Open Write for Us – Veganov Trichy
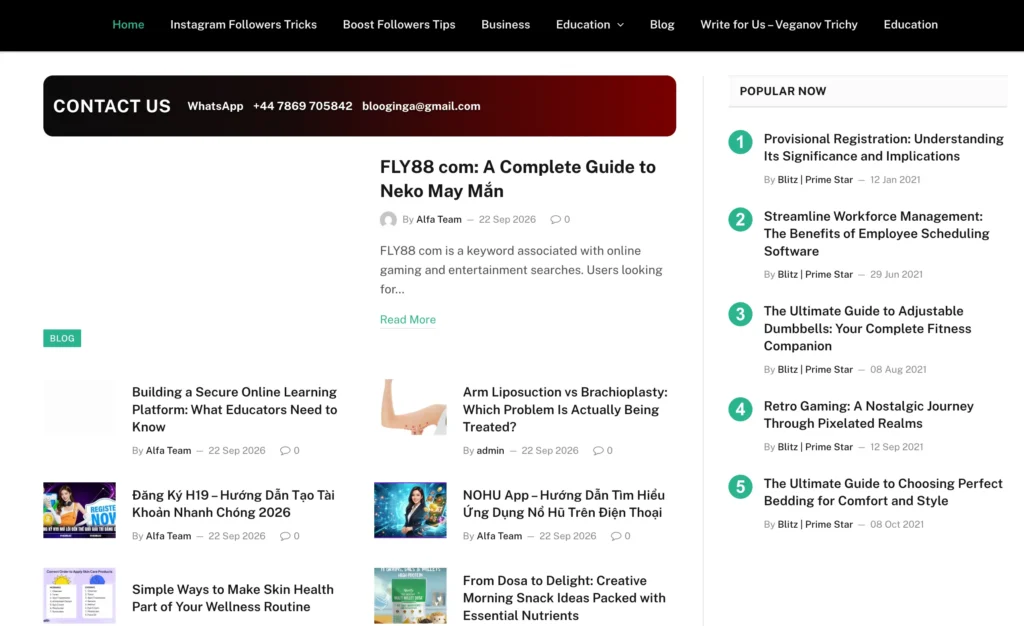Image resolution: width=1024 pixels, height=626 pixels. point(778,25)
